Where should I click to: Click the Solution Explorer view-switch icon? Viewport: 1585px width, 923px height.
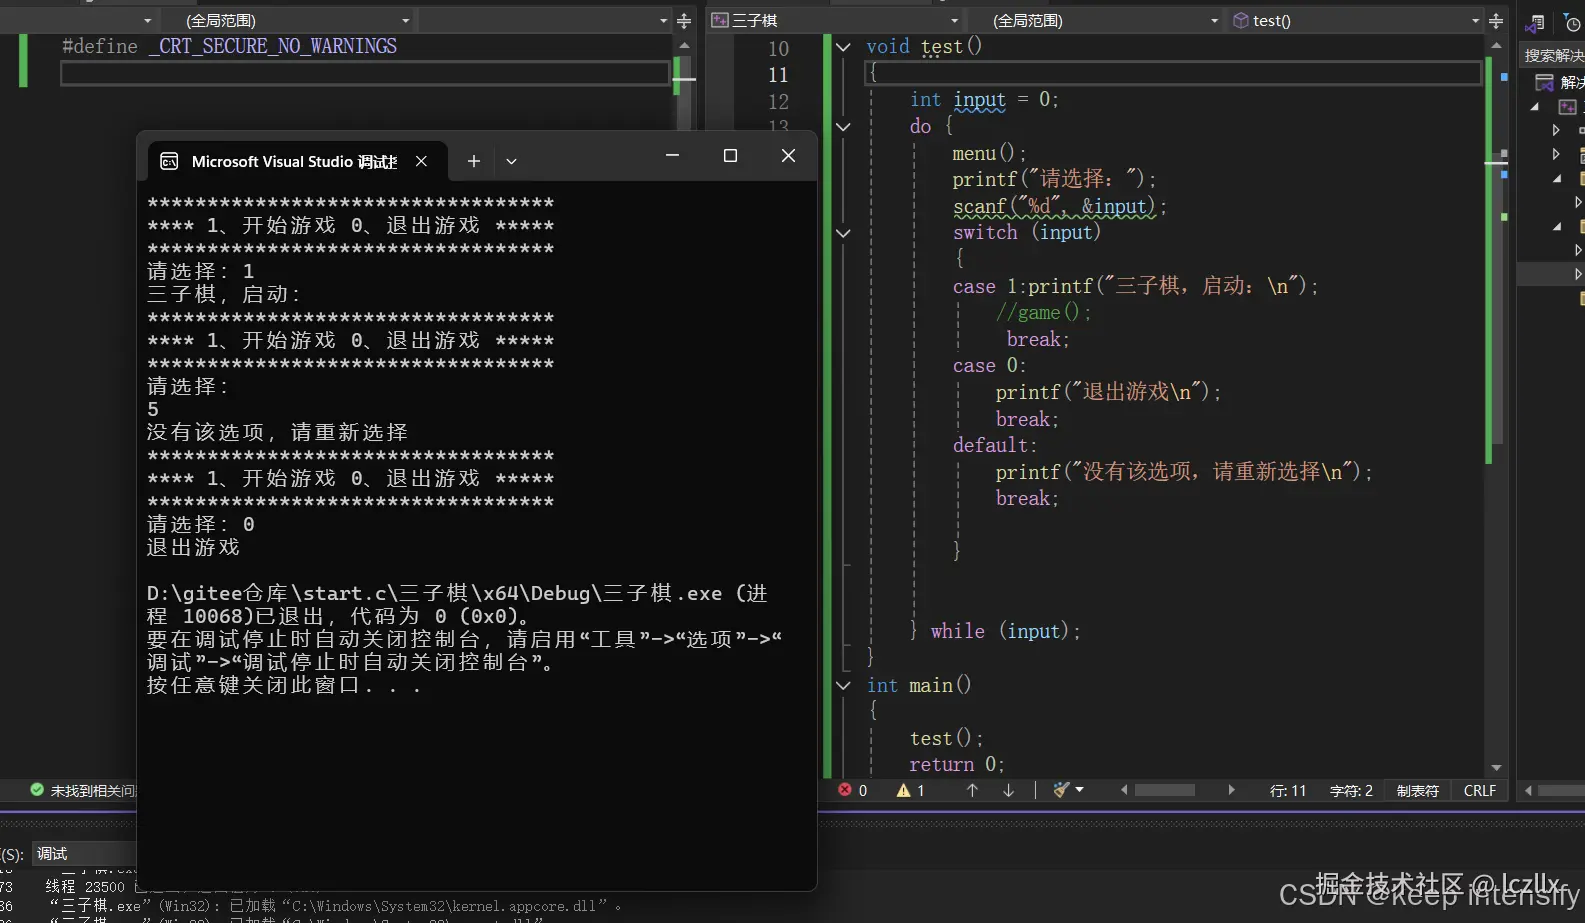(x=1536, y=22)
